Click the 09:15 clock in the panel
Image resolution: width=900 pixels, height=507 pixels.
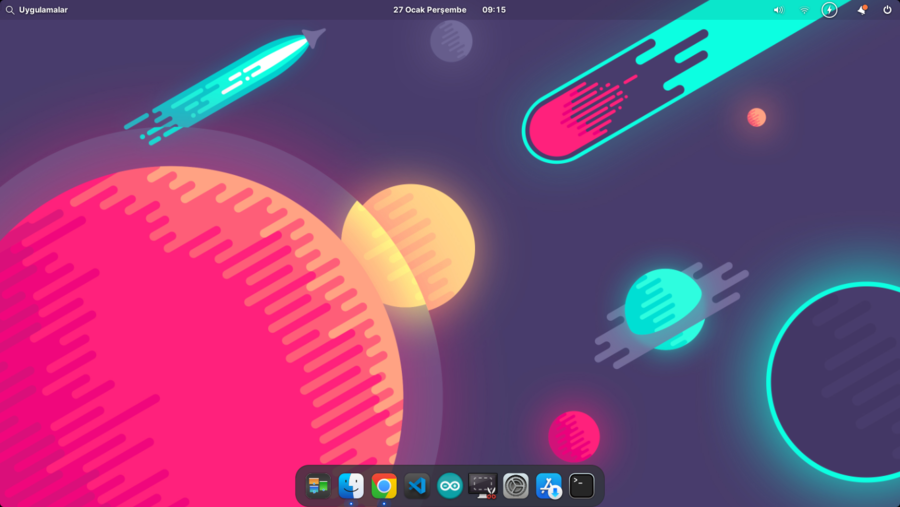click(494, 10)
